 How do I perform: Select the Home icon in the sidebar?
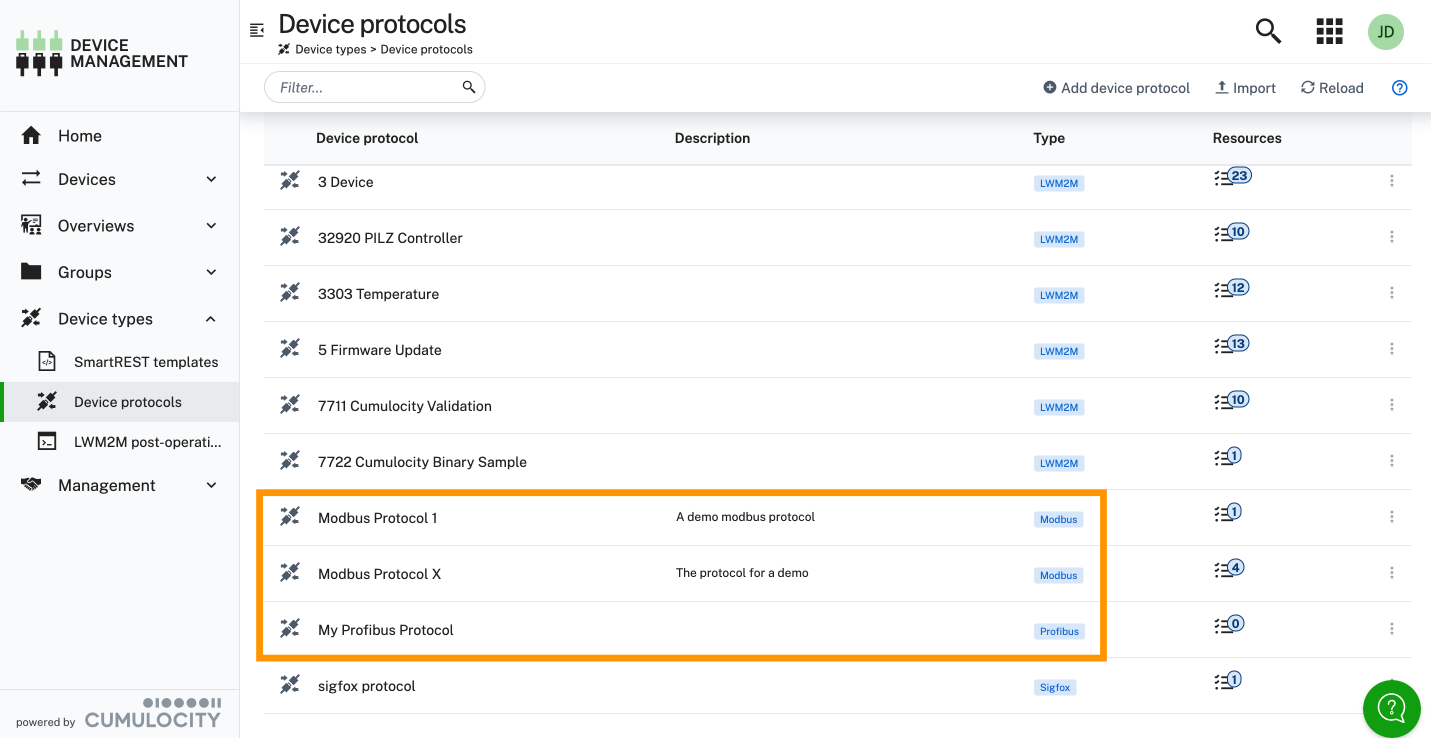coord(30,135)
